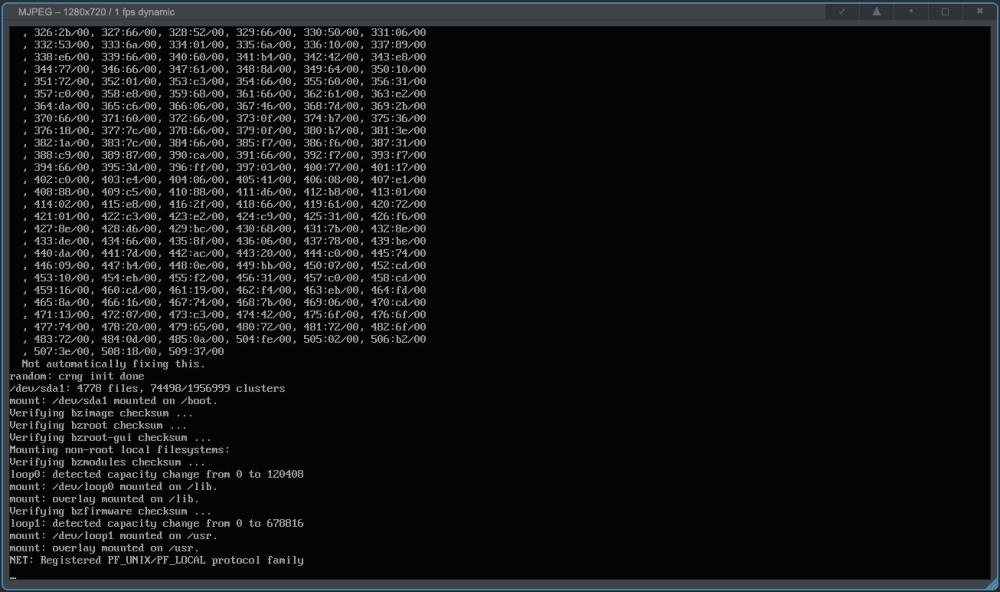This screenshot has height=592, width=1000.
Task: Click 'Verifying bzroot-gui checksum ...' line
Action: tap(110, 438)
